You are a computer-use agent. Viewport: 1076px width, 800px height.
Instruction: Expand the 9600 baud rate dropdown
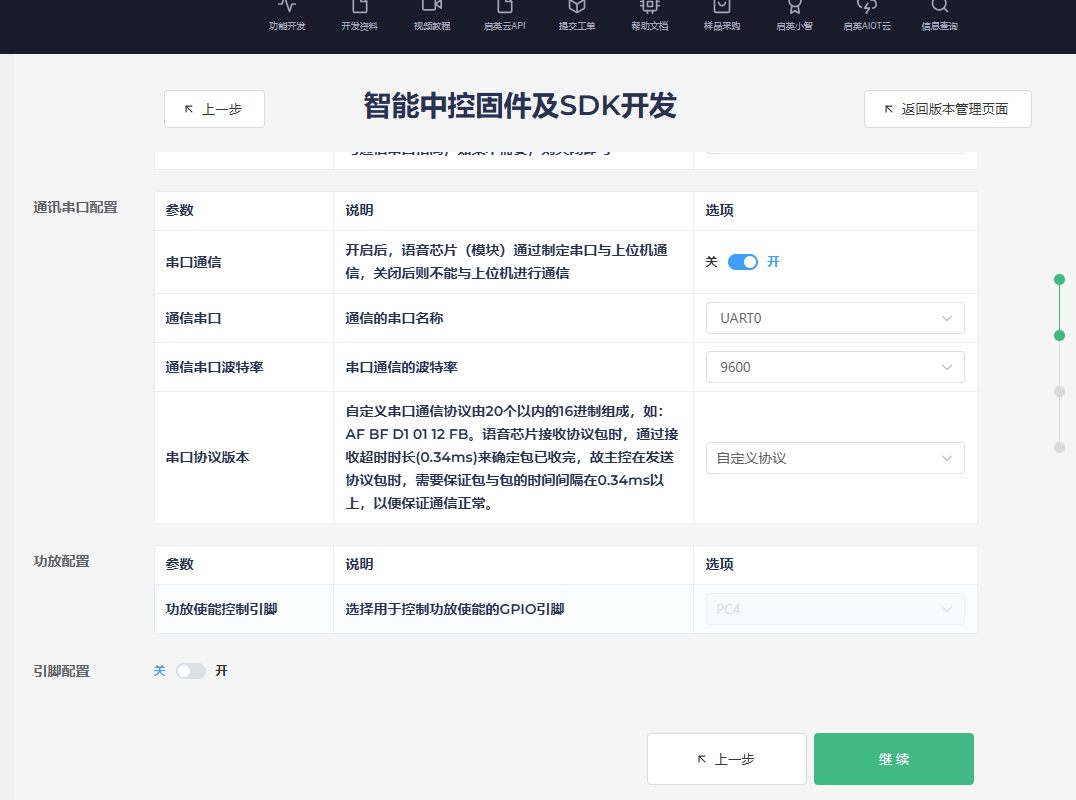[834, 367]
